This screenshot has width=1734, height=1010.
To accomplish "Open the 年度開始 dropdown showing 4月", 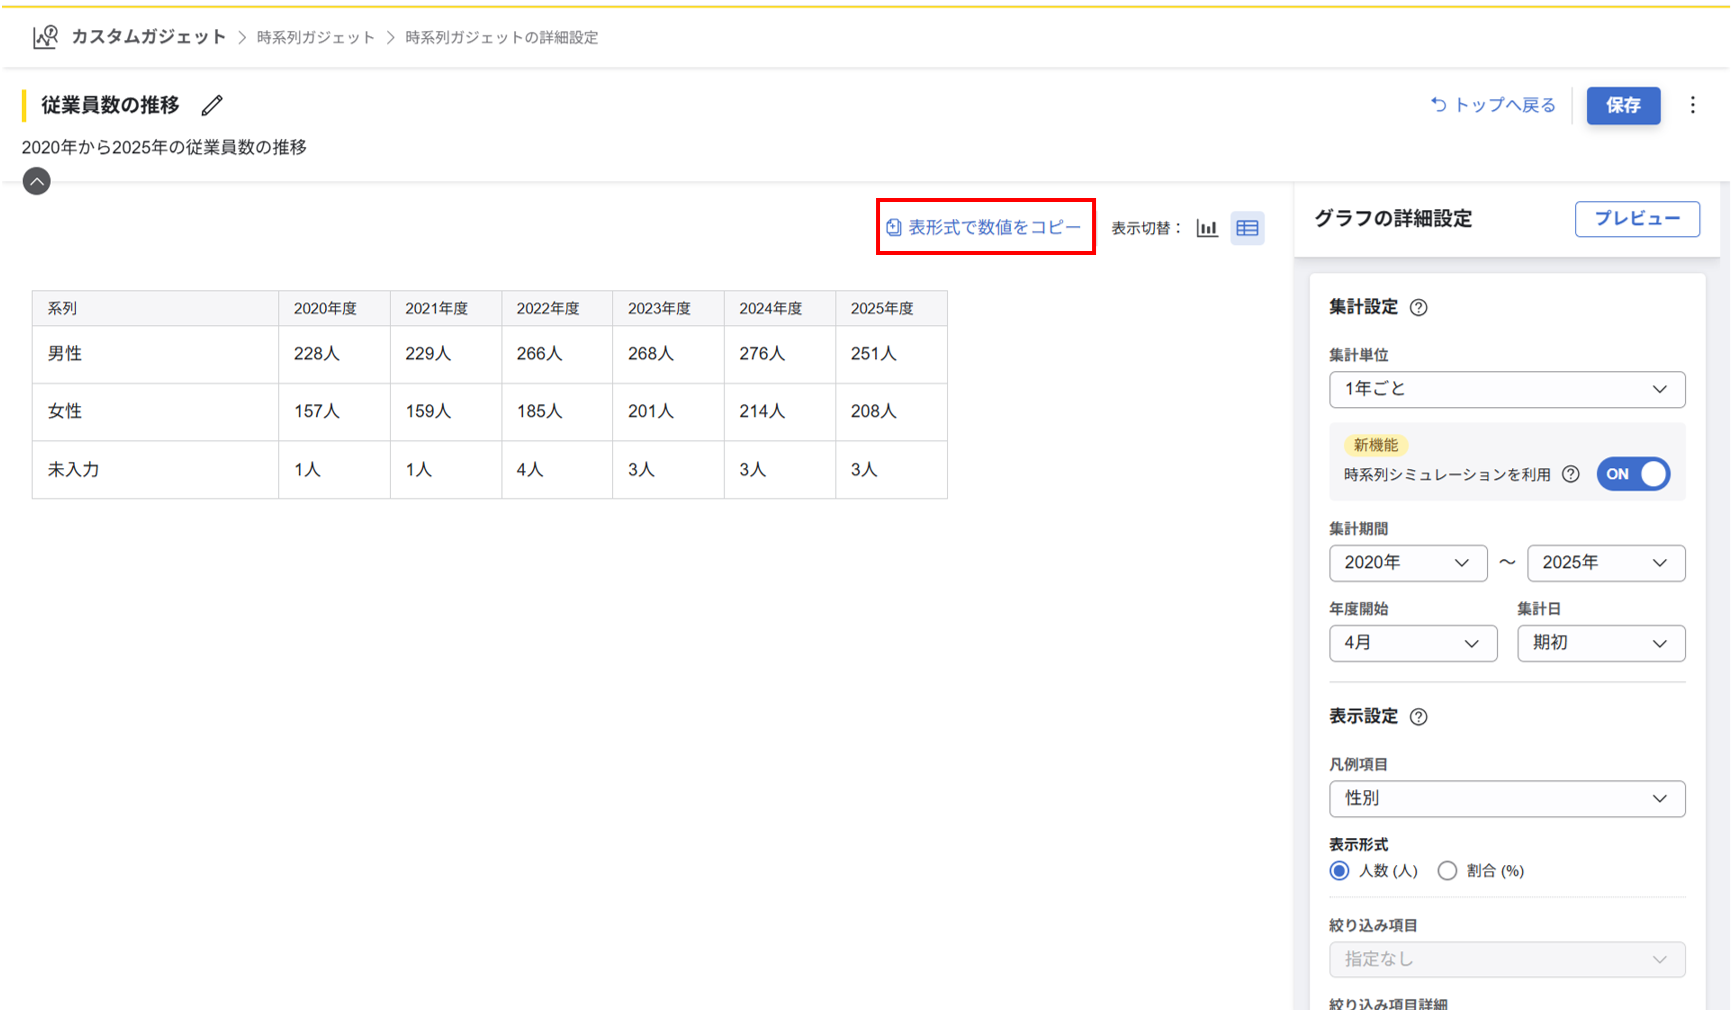I will point(1412,643).
